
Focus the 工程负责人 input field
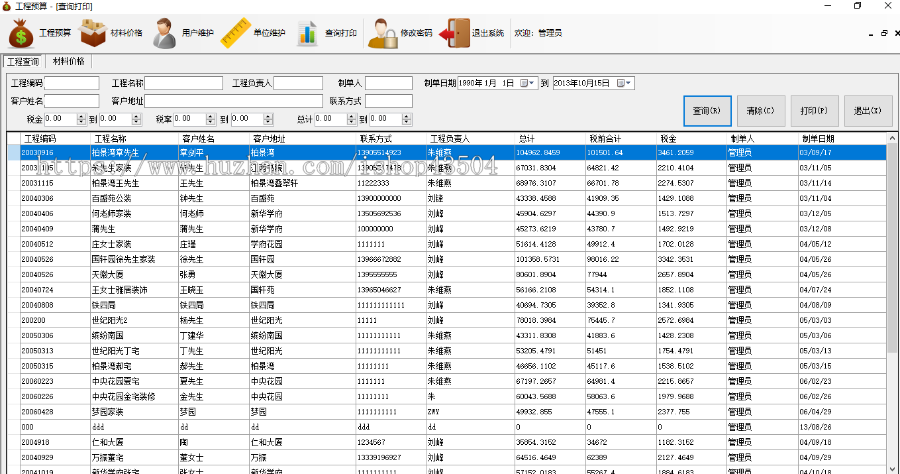click(298, 83)
